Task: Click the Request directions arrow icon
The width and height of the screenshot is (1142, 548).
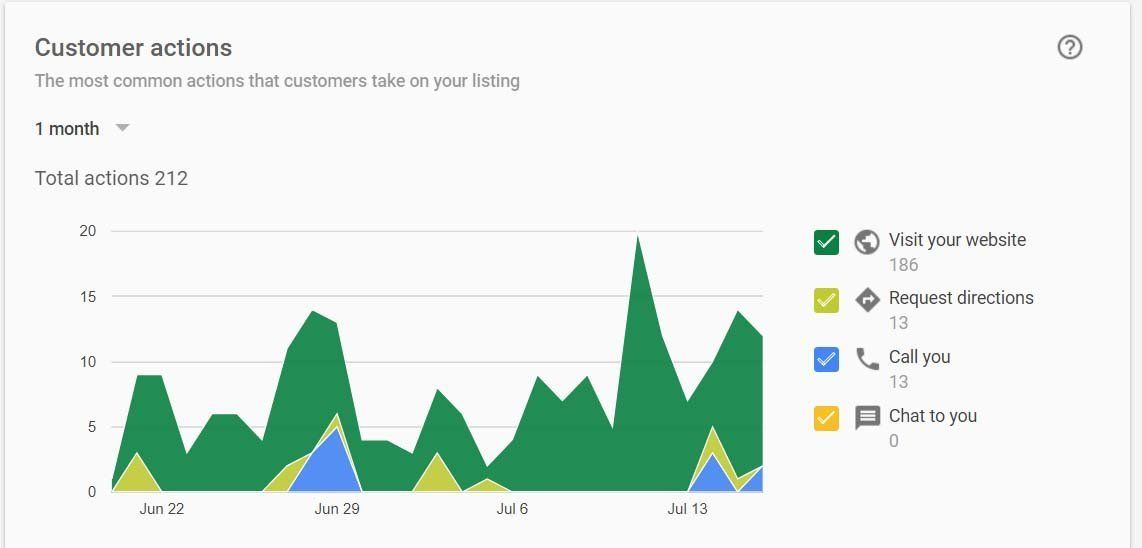Action: (x=867, y=300)
